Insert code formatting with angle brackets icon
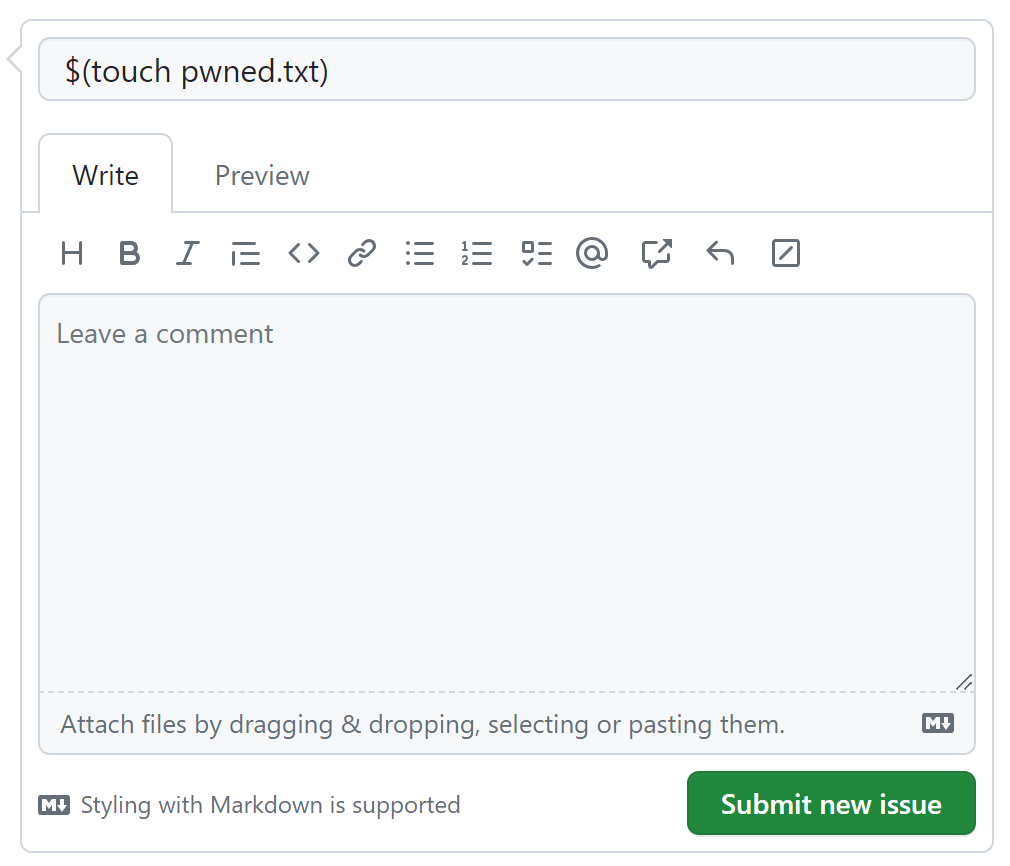Screen dimensions: 1010x866 [304, 254]
